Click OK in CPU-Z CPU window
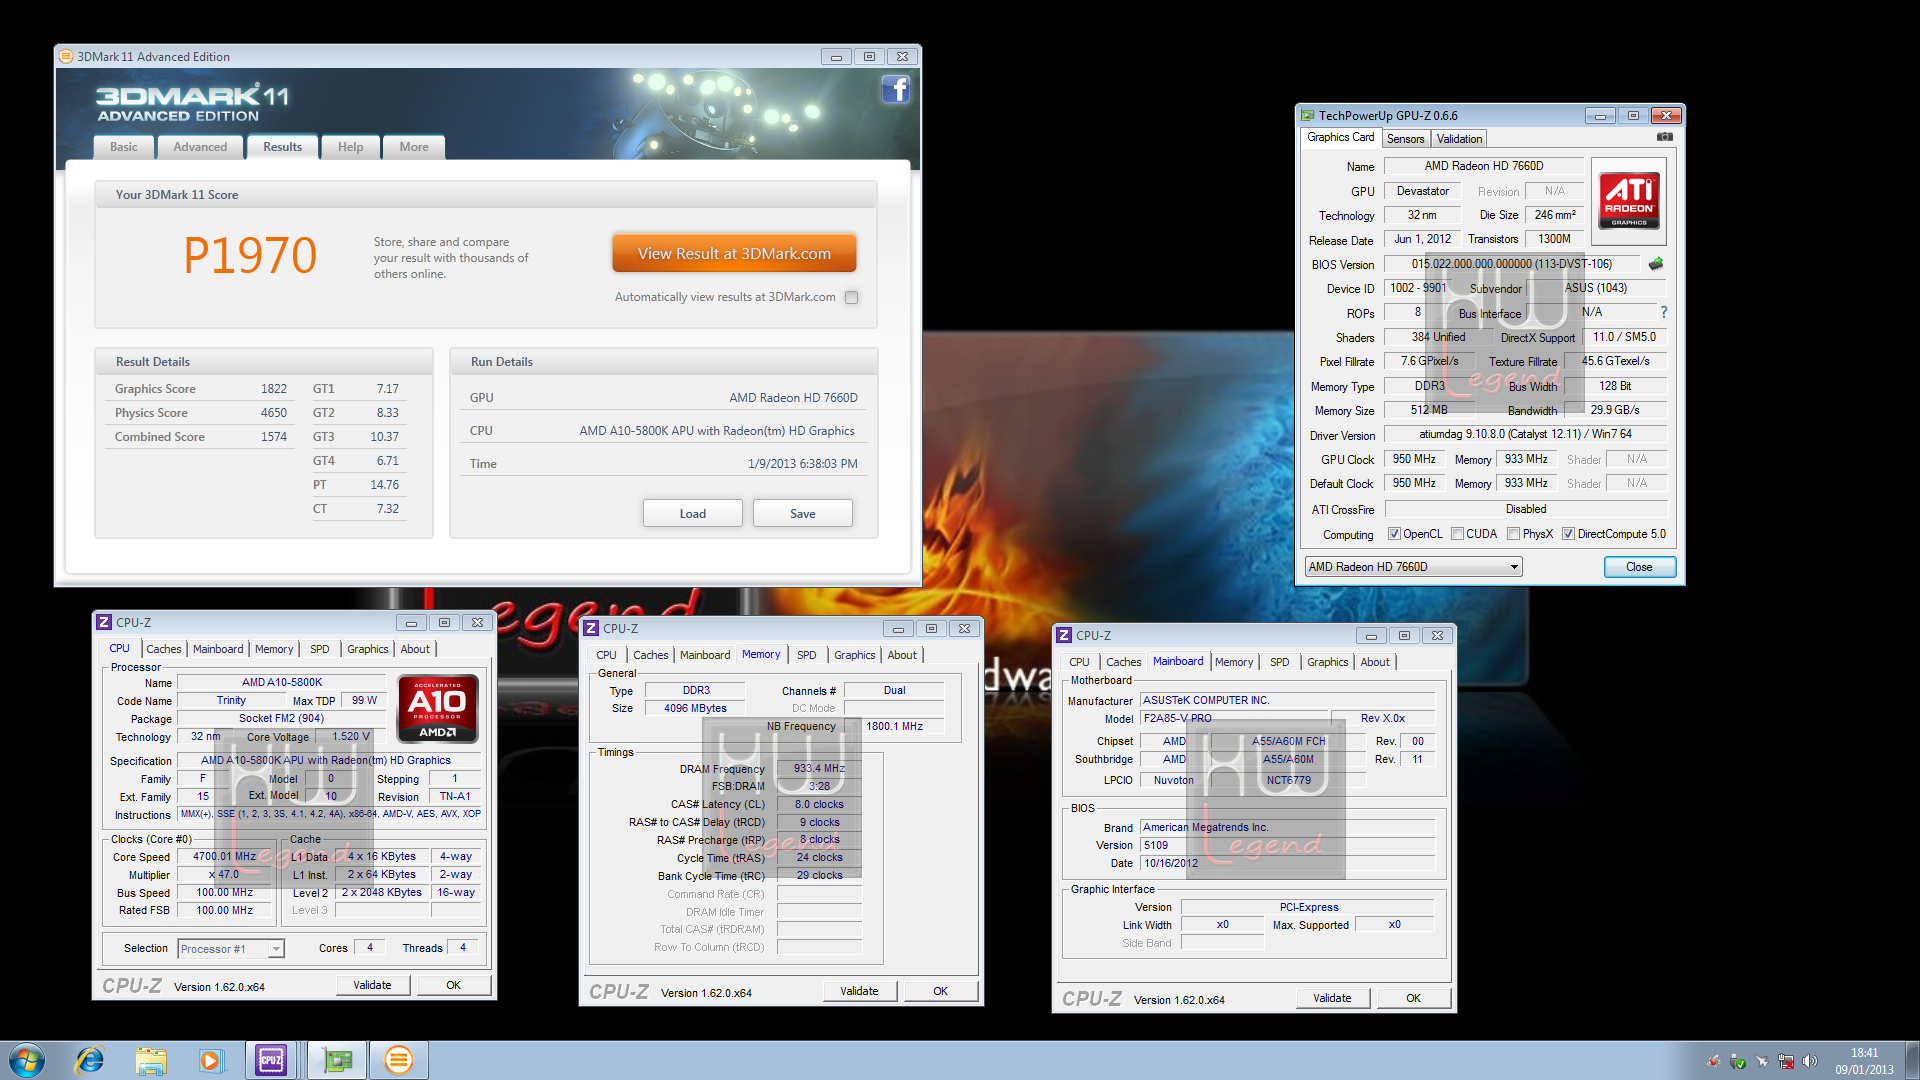The width and height of the screenshot is (1920, 1080). [453, 985]
